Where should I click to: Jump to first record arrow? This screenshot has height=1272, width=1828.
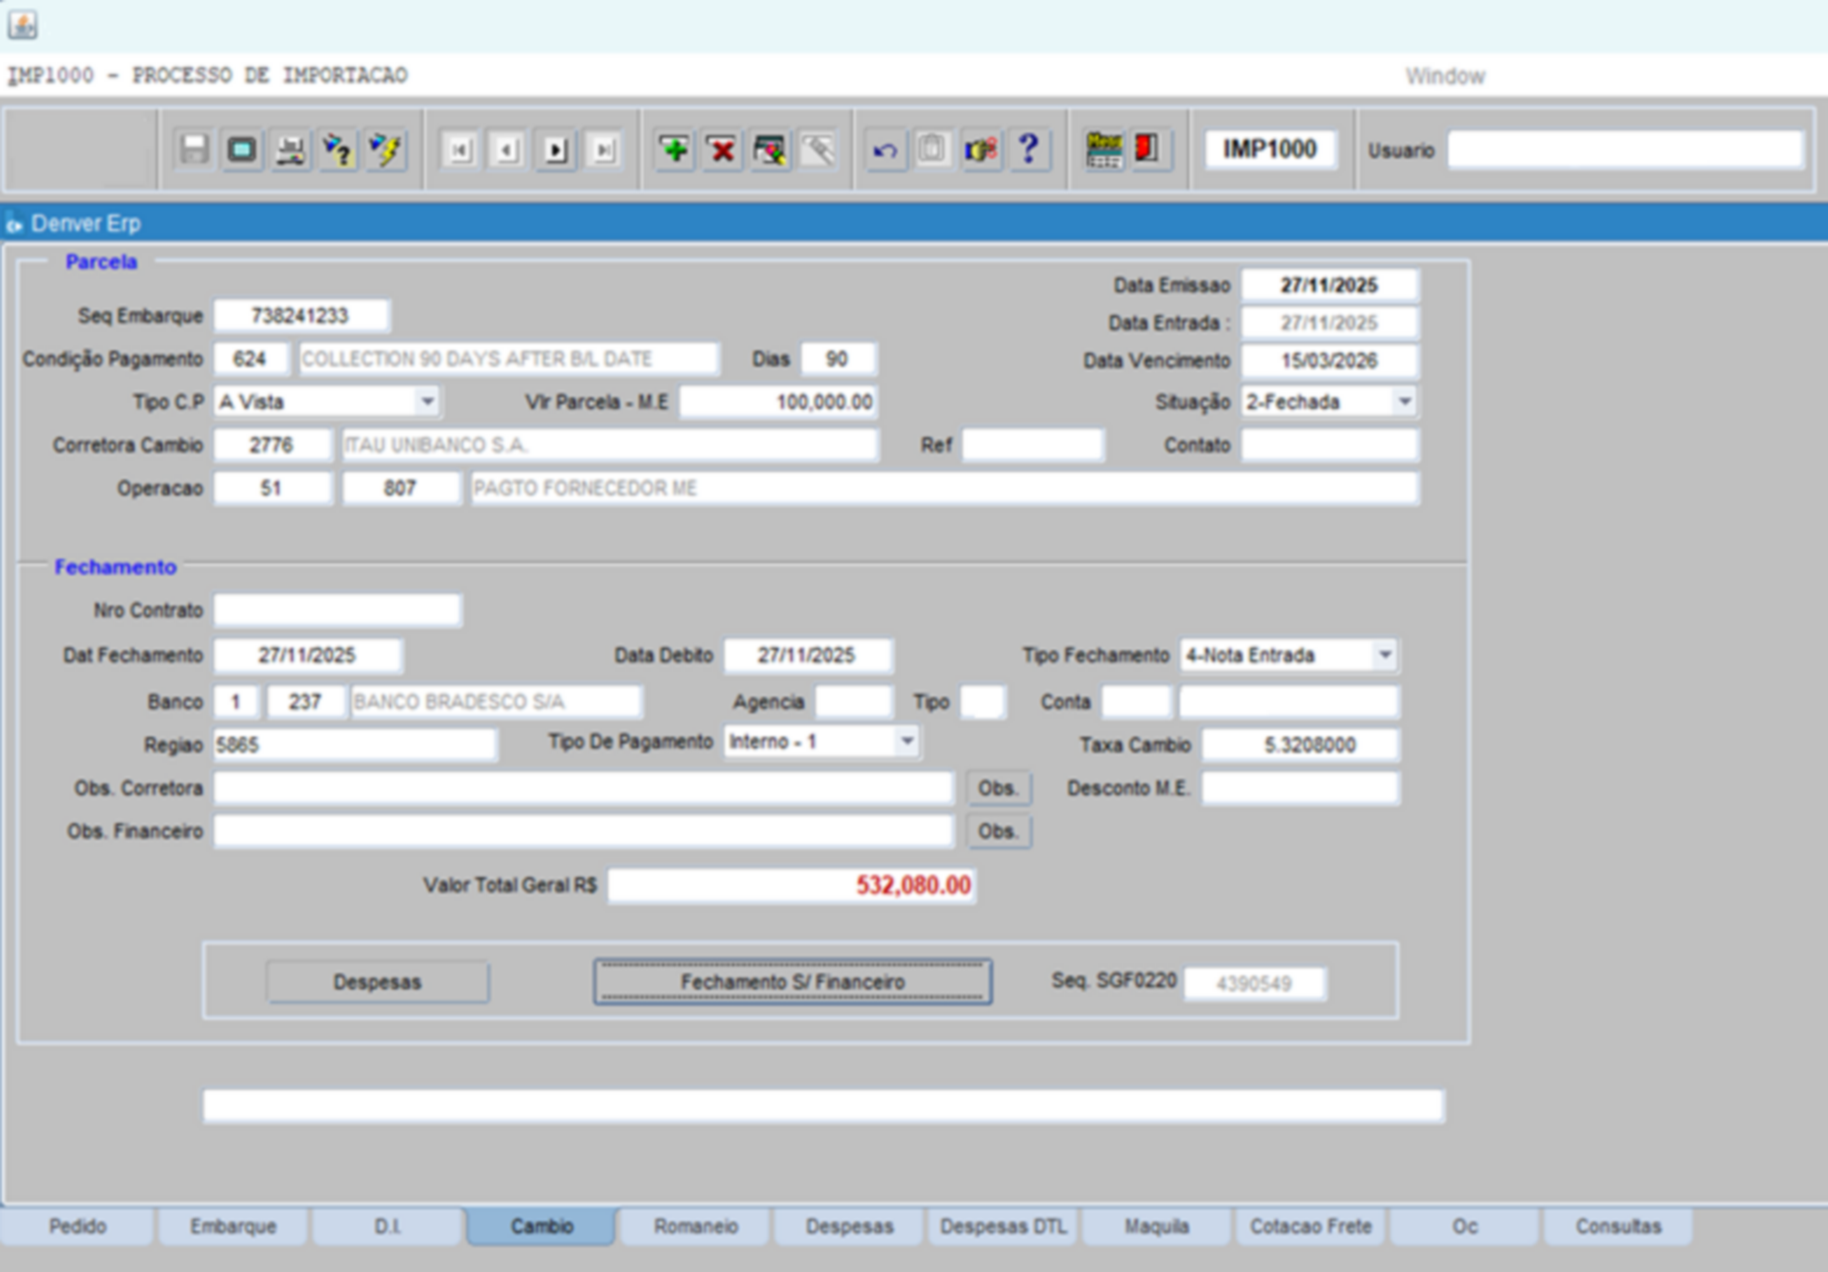coord(460,150)
